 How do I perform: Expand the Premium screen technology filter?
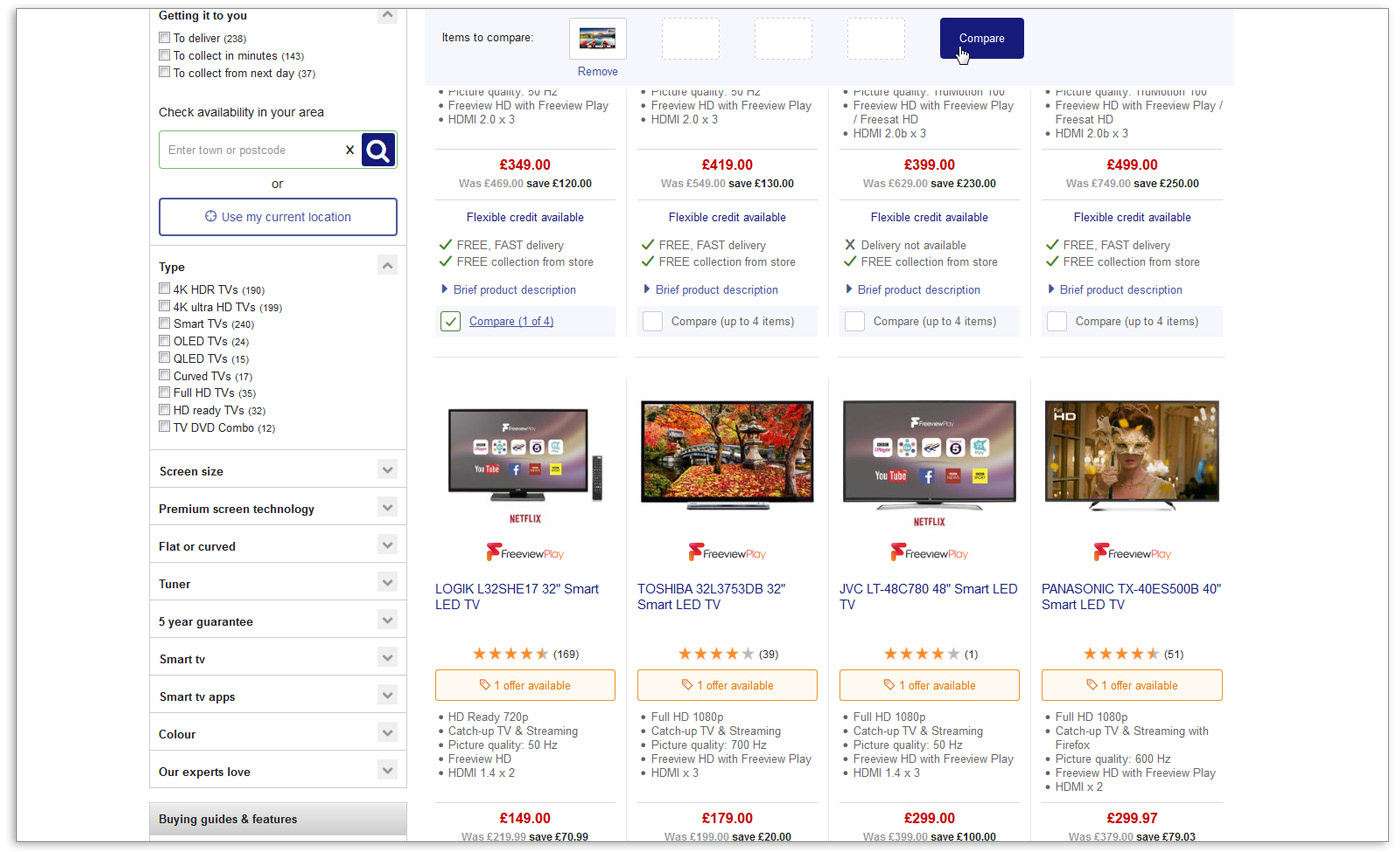pyautogui.click(x=387, y=507)
